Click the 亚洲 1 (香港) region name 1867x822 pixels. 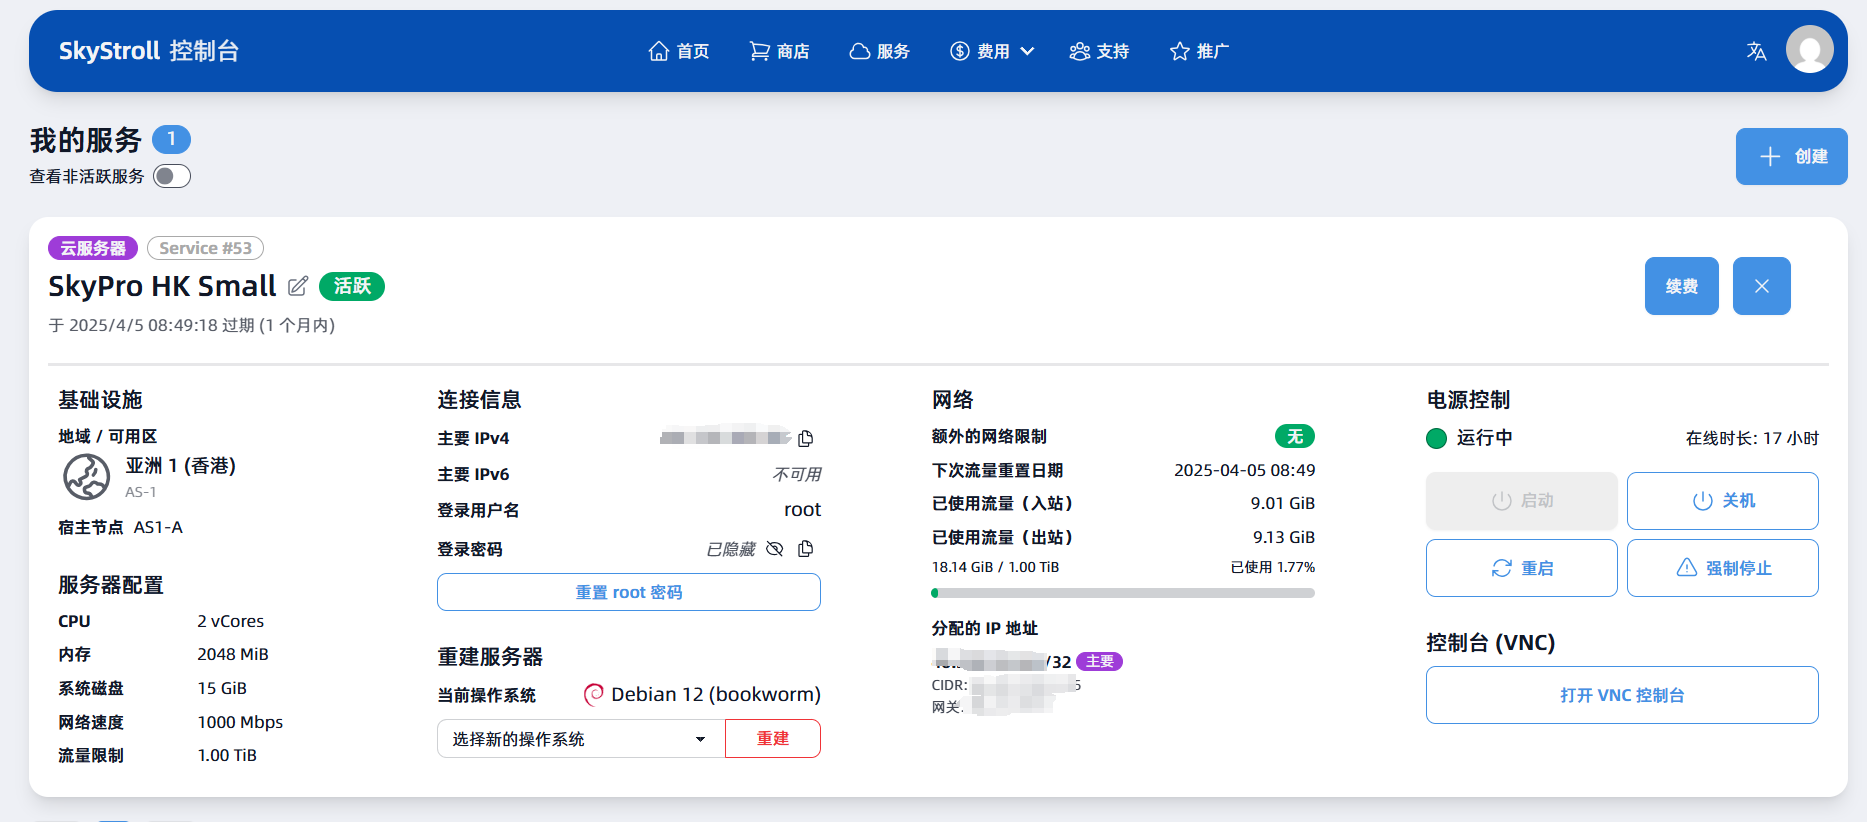coord(180,466)
